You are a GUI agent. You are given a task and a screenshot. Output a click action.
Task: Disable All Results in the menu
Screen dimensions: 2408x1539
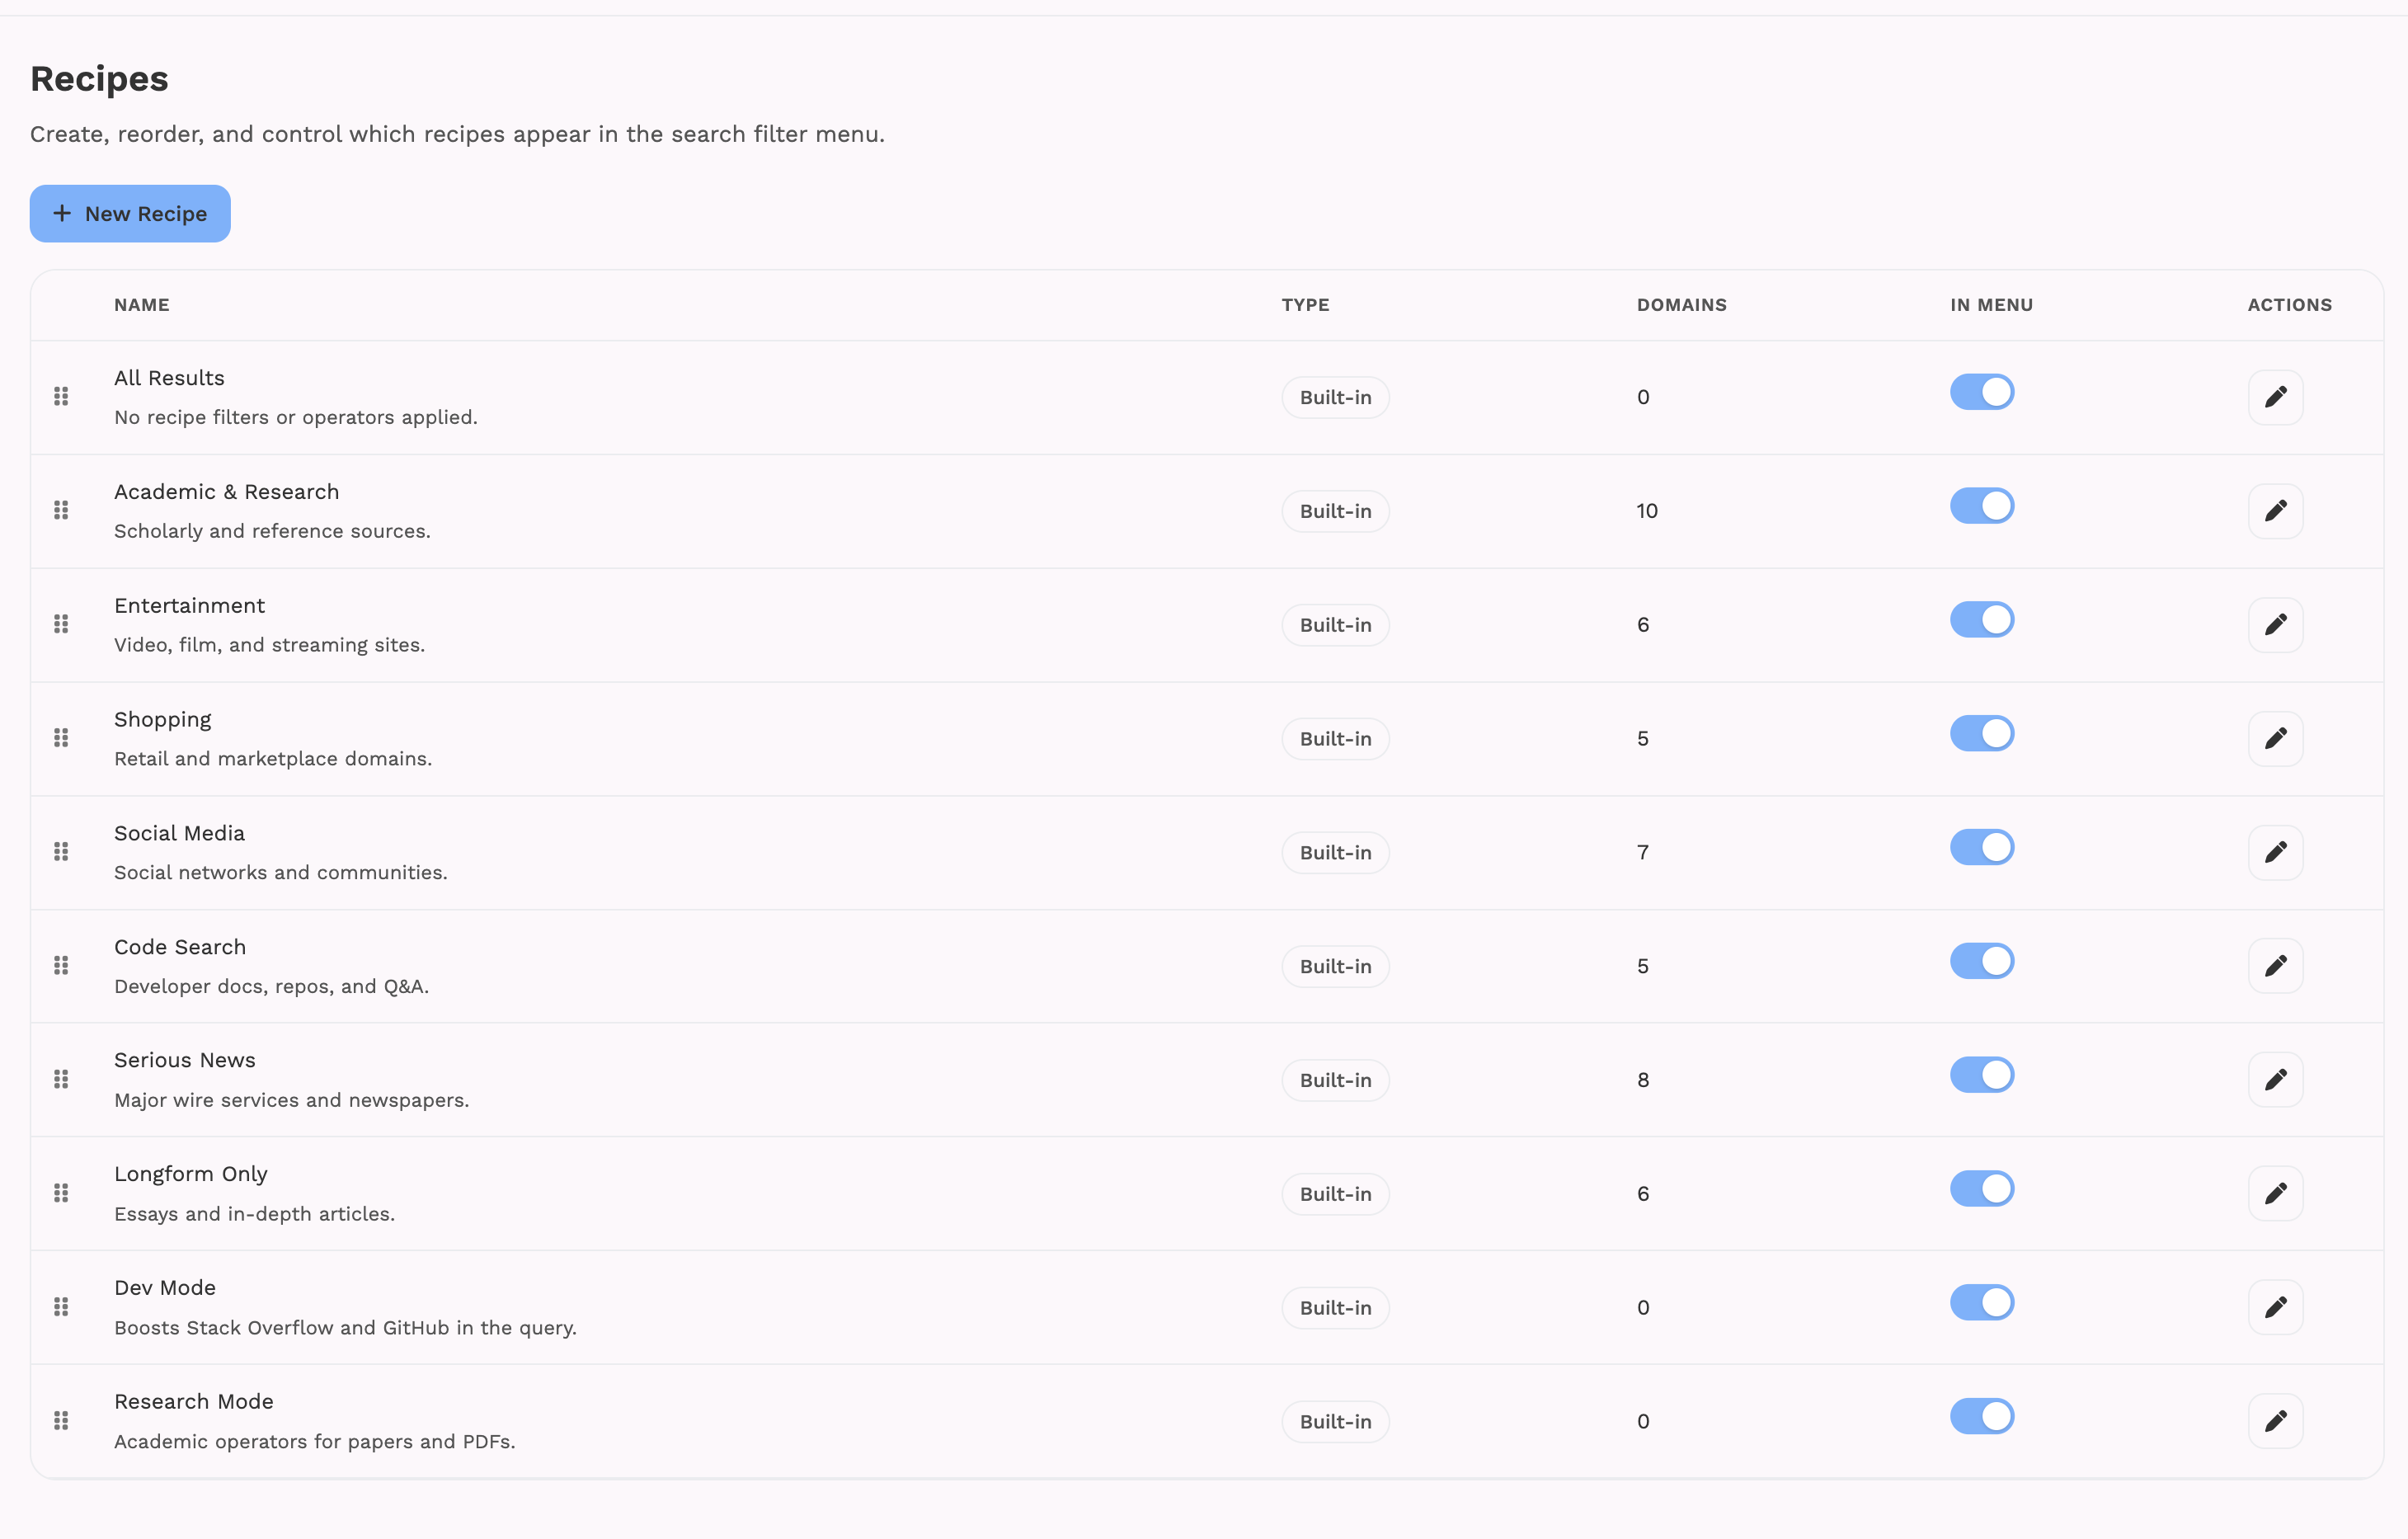pyautogui.click(x=1981, y=392)
